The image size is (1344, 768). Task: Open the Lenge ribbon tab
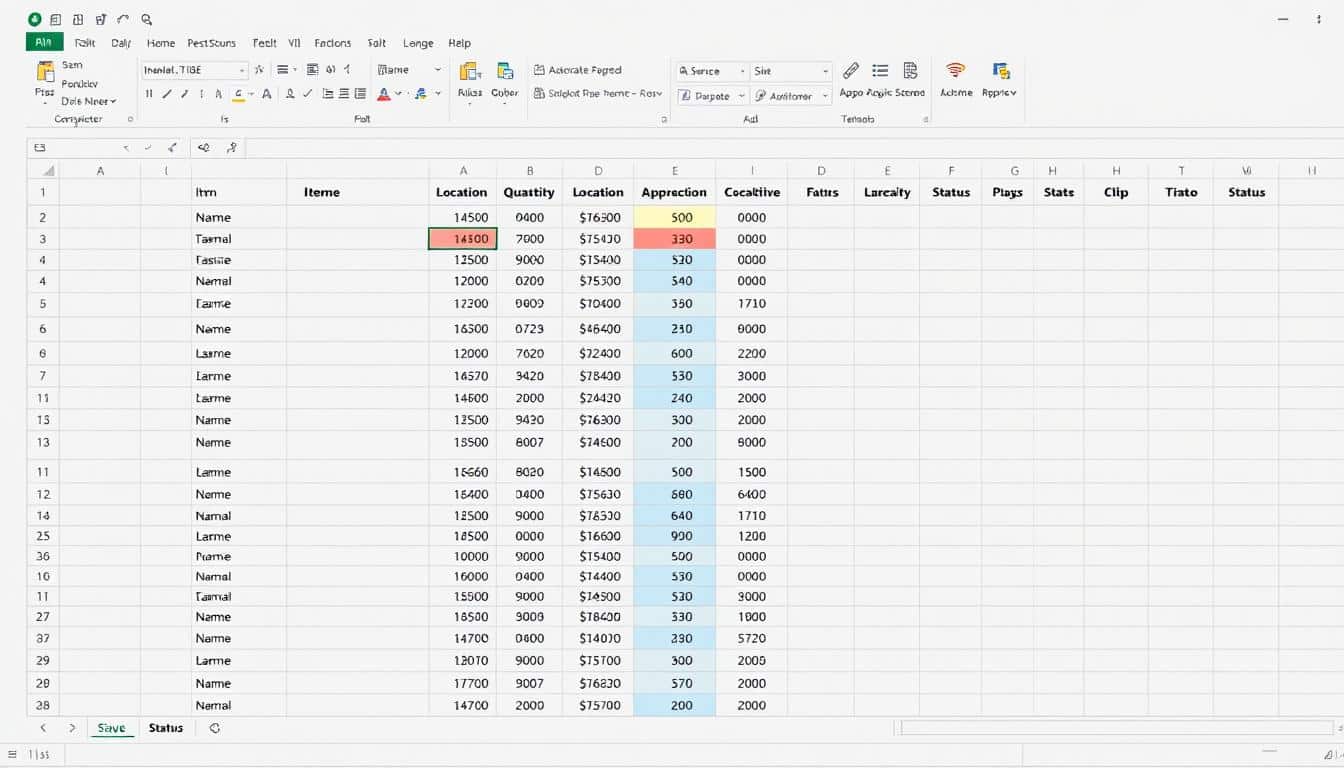pyautogui.click(x=418, y=43)
